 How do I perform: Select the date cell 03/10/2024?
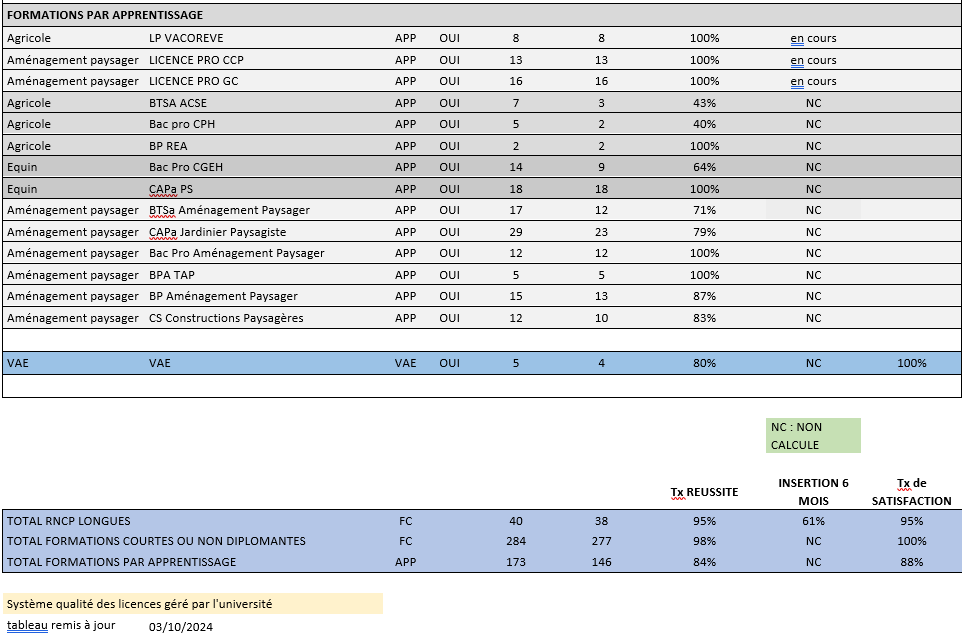[181, 626]
